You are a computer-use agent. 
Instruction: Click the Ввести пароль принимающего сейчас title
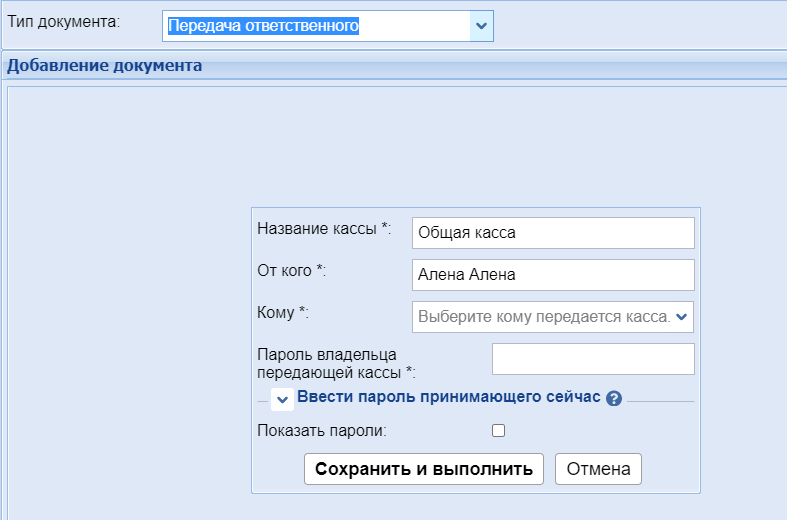tap(448, 397)
